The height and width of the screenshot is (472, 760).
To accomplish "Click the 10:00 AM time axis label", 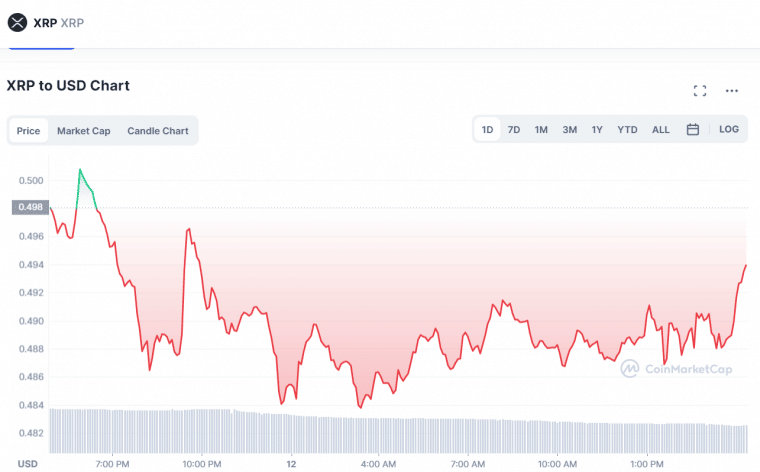I will pos(557,464).
